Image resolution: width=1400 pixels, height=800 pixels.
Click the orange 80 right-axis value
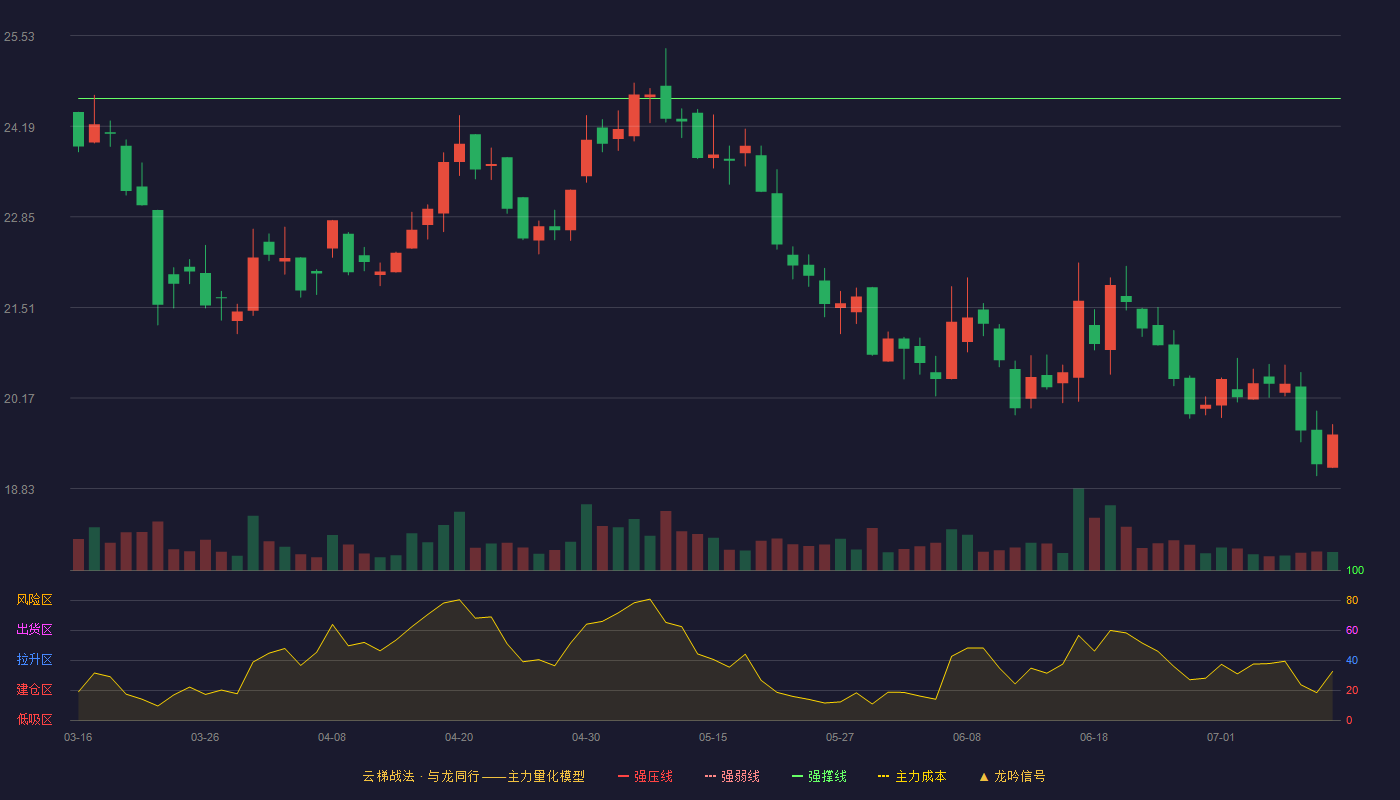tap(1352, 600)
